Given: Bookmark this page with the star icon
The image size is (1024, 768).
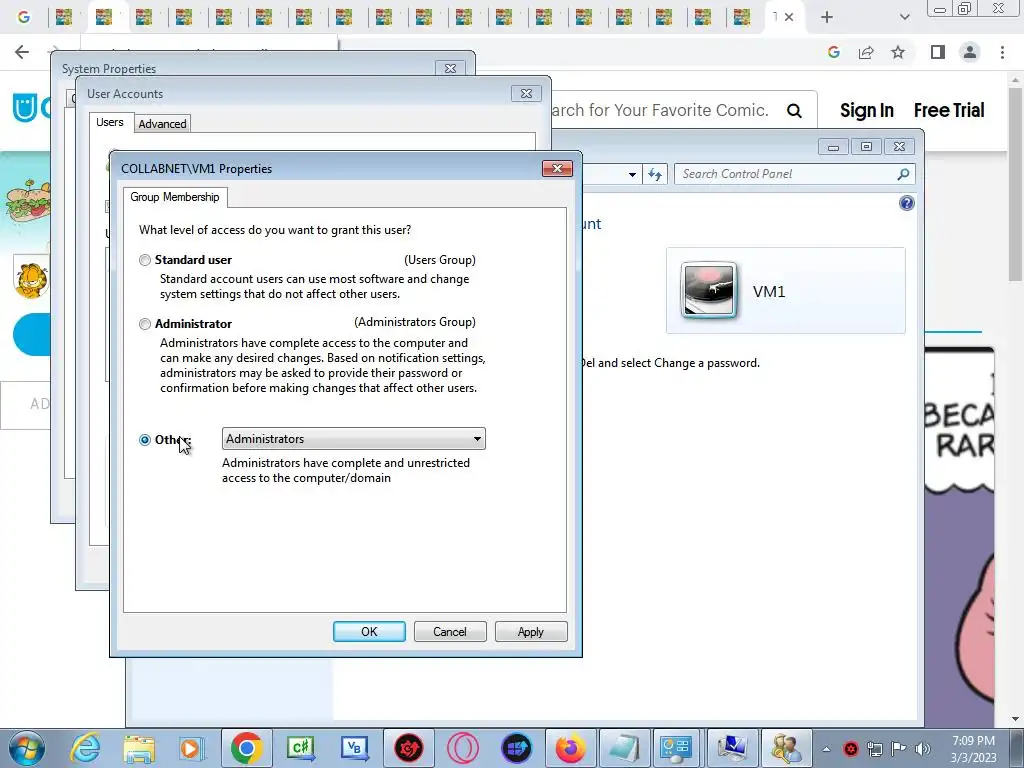Looking at the screenshot, I should [898, 52].
